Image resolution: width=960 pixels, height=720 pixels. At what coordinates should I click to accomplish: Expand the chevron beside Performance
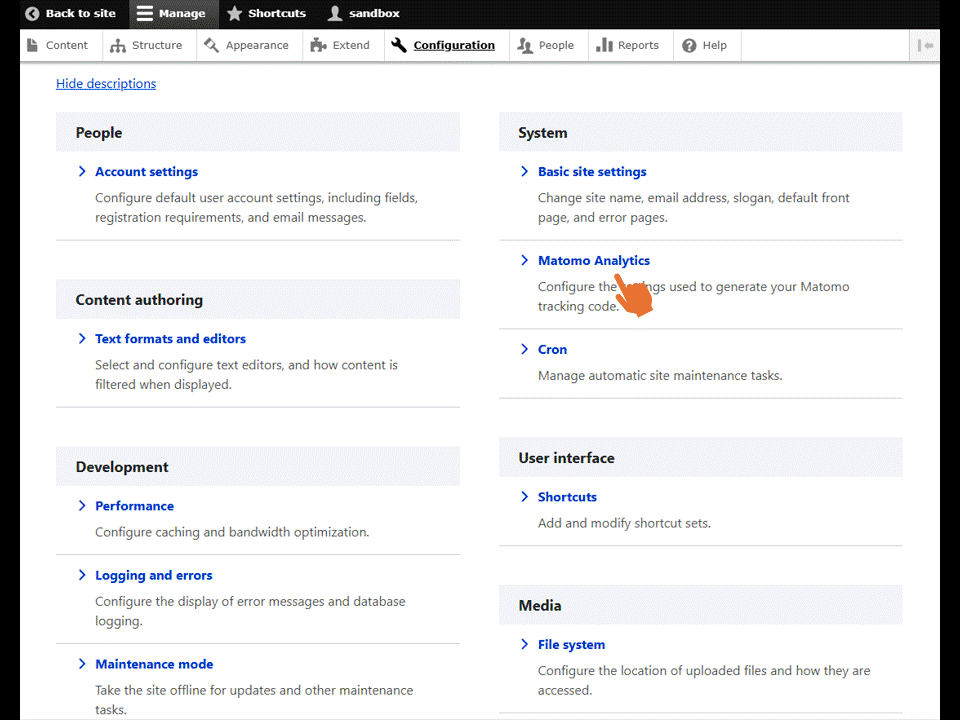pyautogui.click(x=82, y=506)
